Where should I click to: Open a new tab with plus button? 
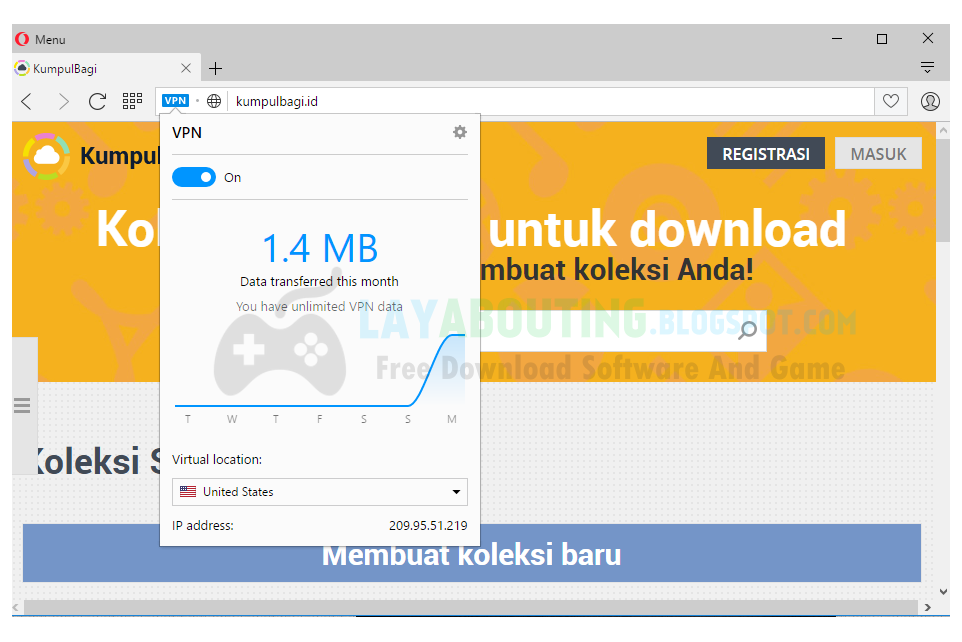pyautogui.click(x=215, y=68)
